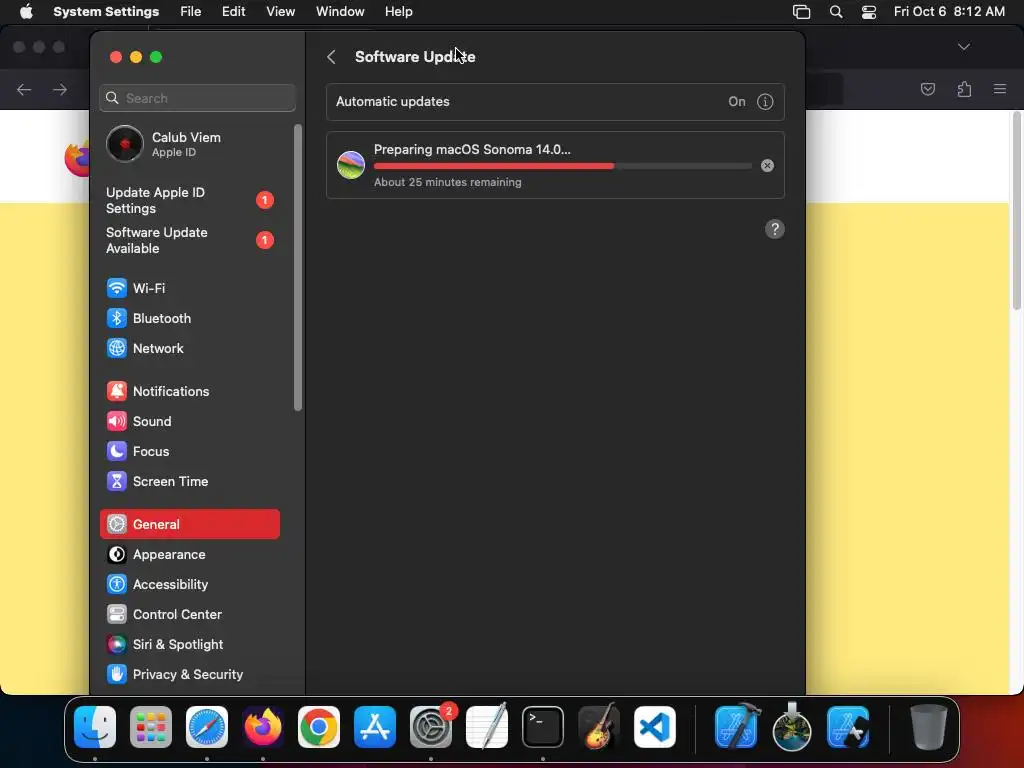1024x768 pixels.
Task: Click the sidebar scrollbar
Action: [298, 268]
